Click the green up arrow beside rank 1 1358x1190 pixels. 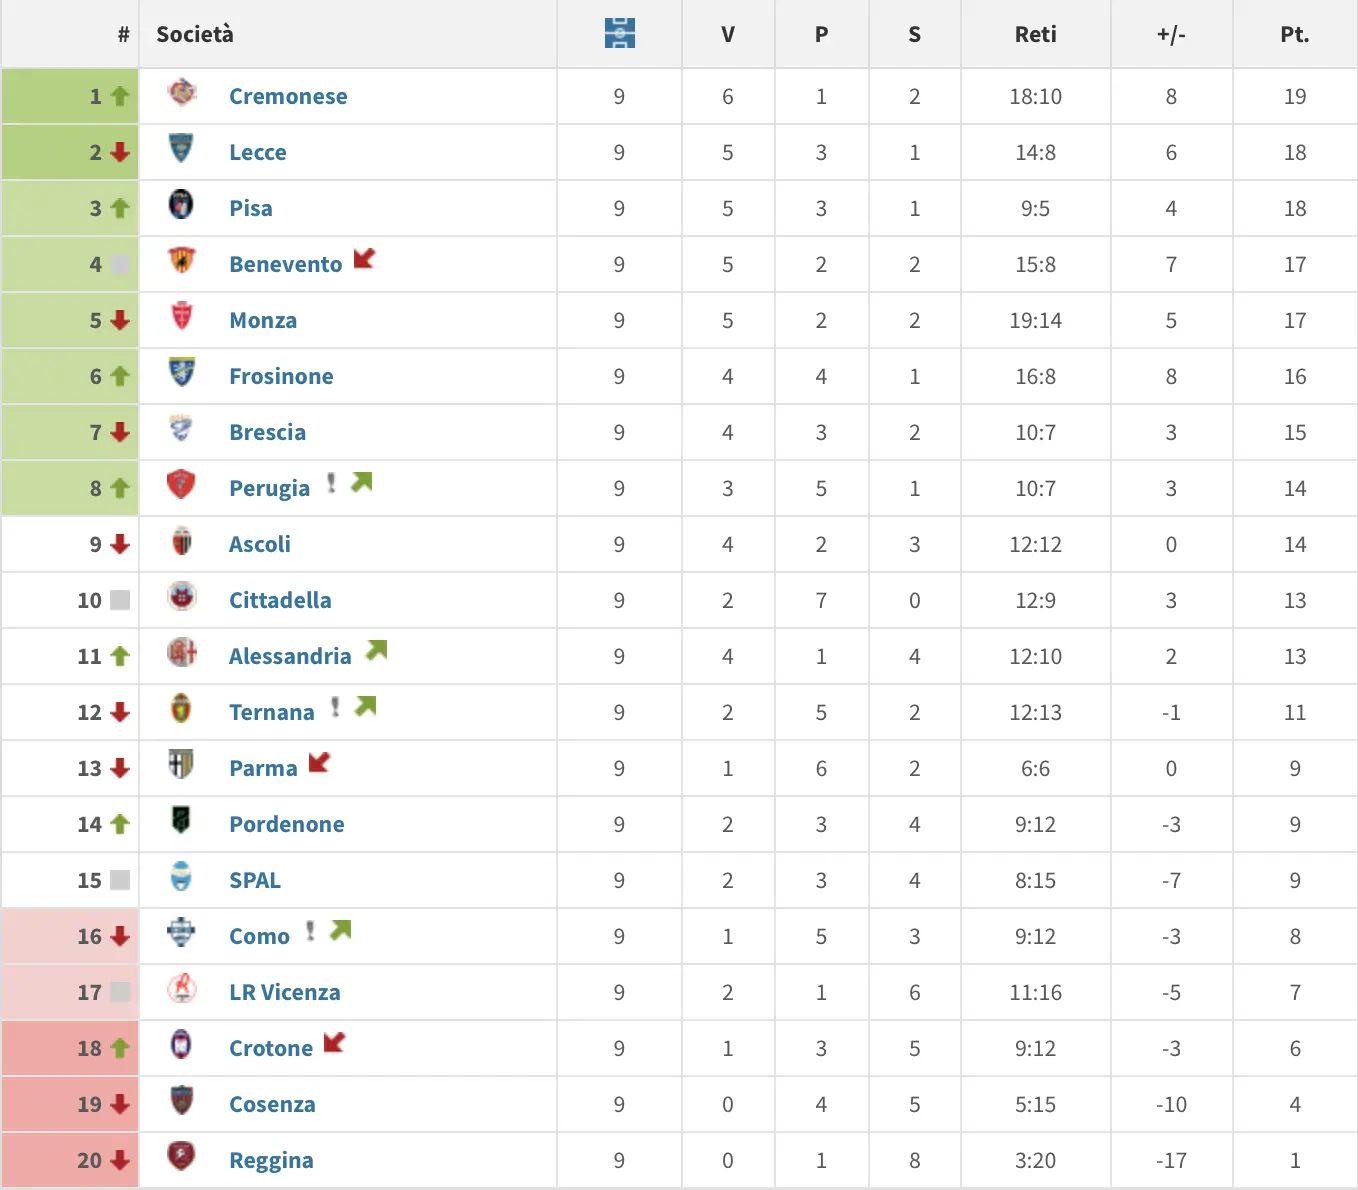120,96
